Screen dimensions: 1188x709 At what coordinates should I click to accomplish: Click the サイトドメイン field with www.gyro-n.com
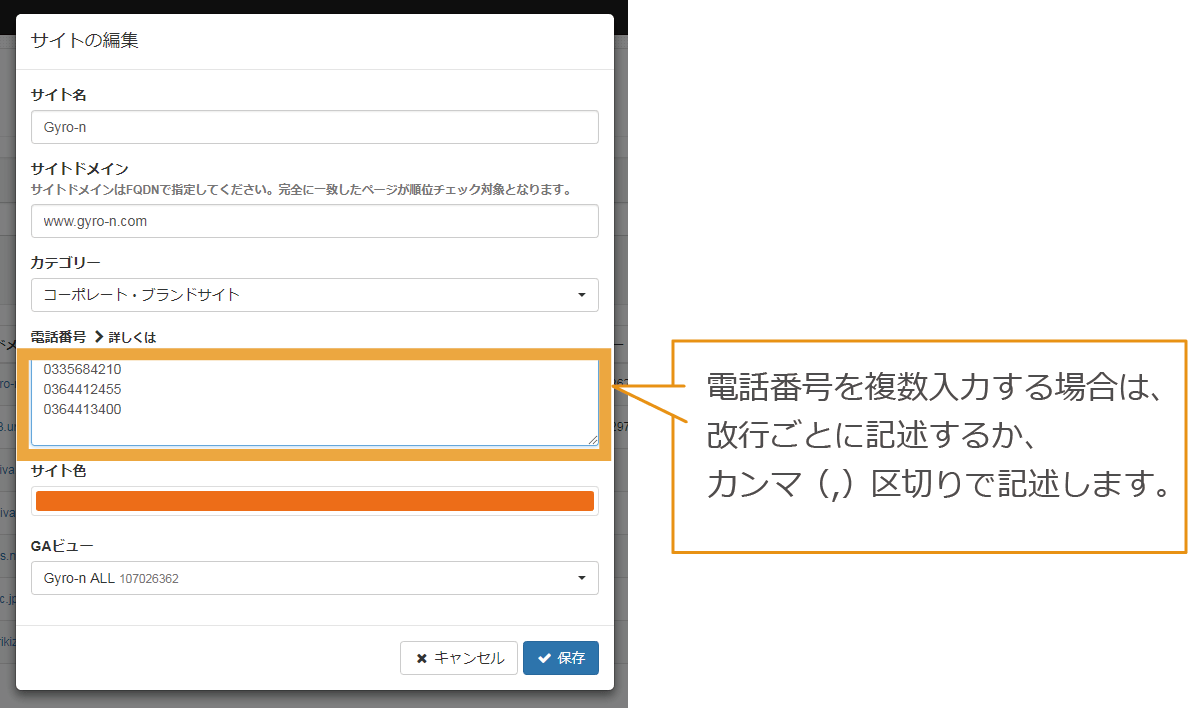(314, 221)
